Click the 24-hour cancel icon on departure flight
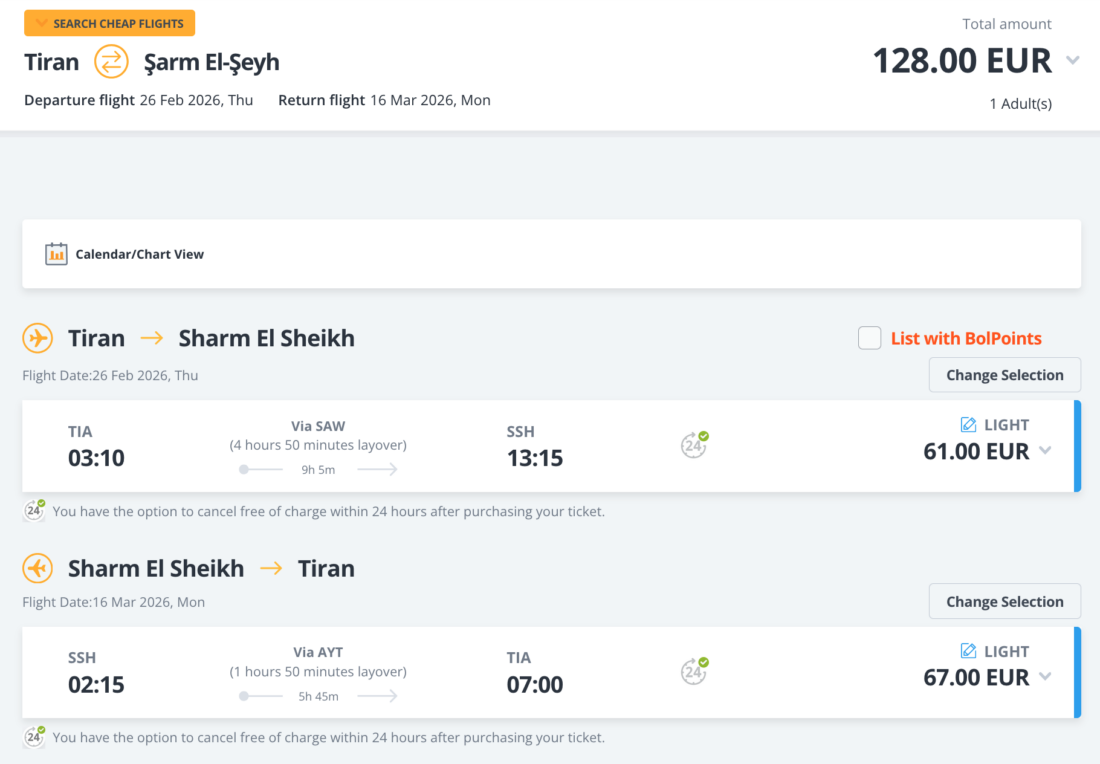 [694, 445]
